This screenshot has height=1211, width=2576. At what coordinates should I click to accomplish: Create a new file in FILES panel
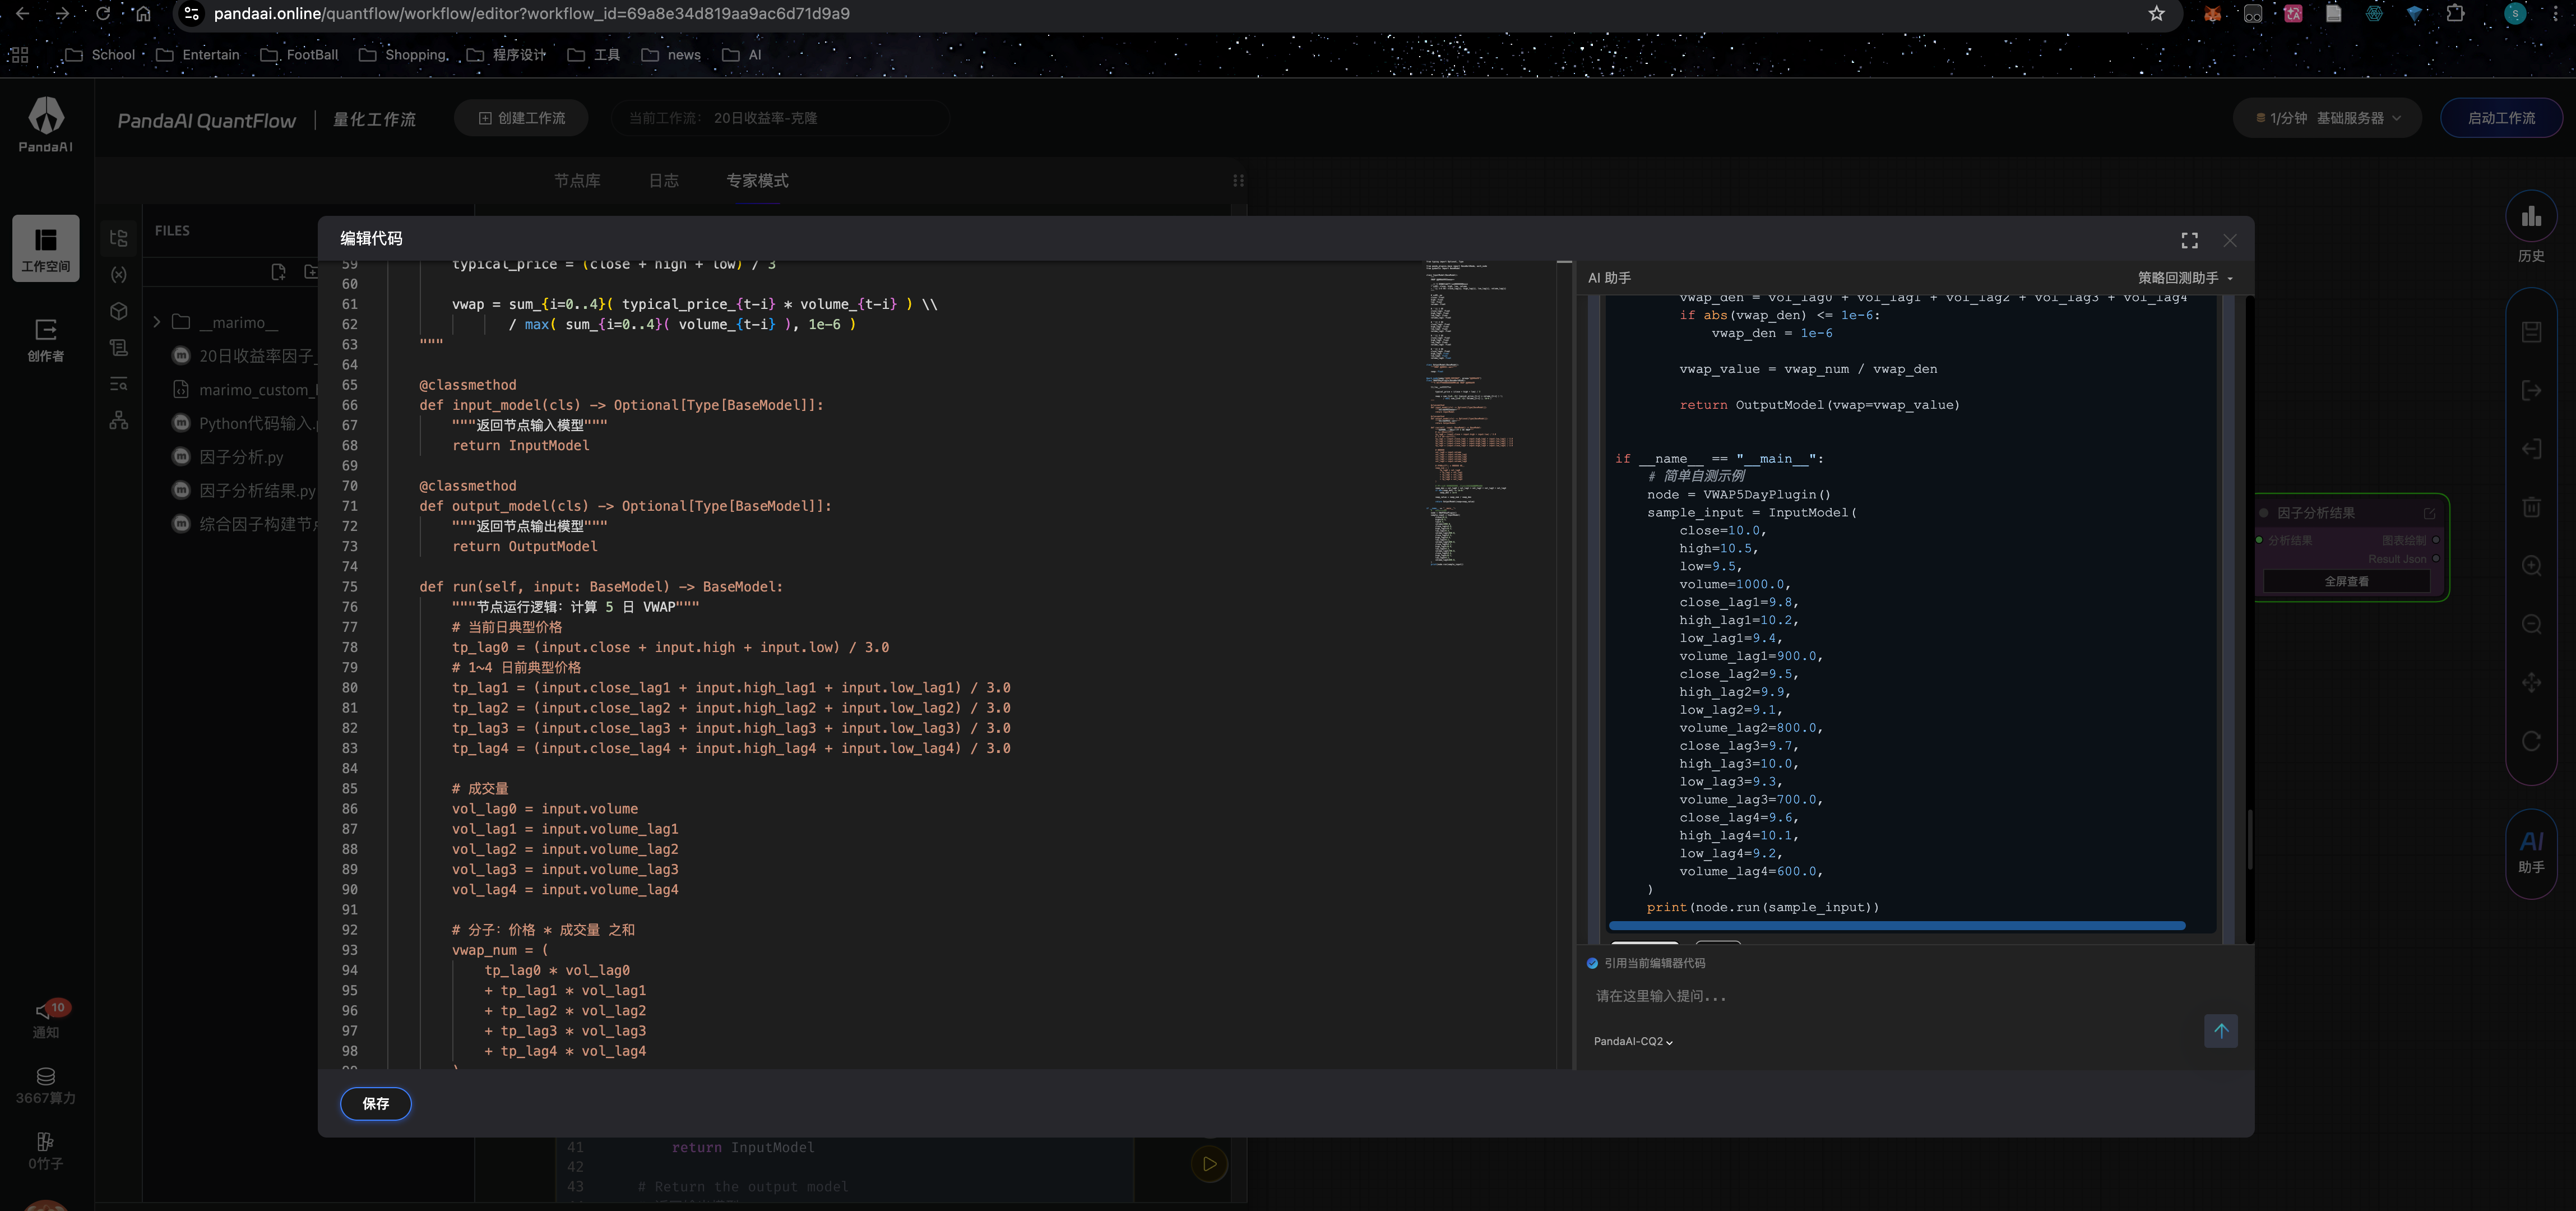click(279, 271)
